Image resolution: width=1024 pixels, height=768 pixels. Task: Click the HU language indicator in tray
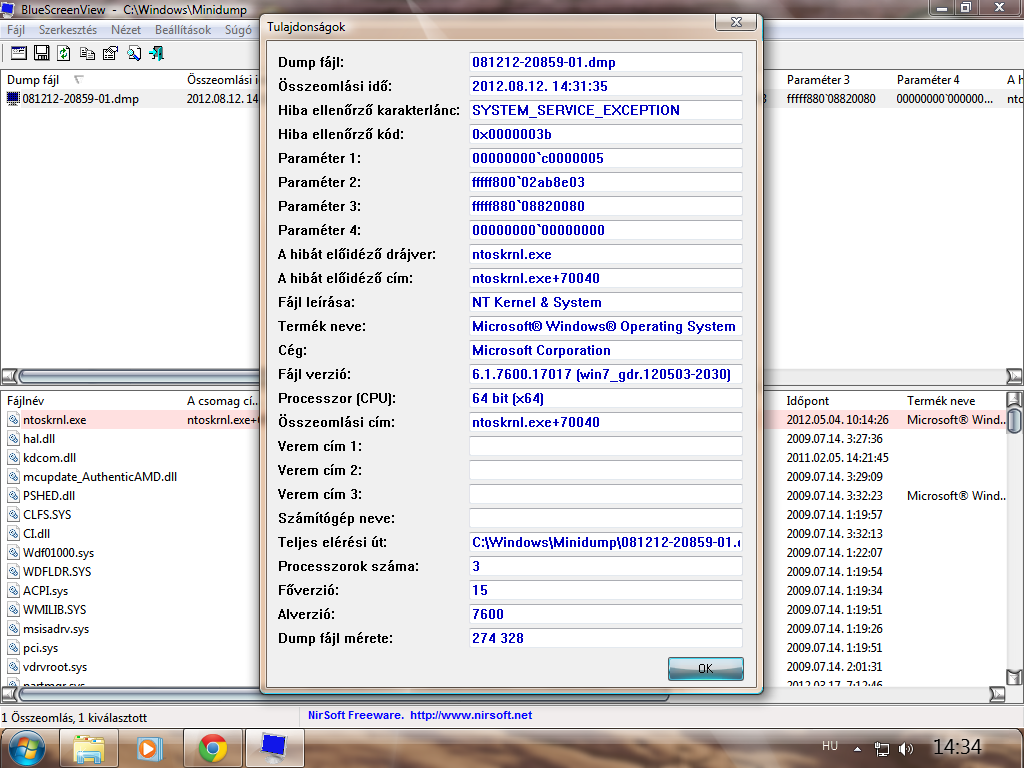coord(829,746)
